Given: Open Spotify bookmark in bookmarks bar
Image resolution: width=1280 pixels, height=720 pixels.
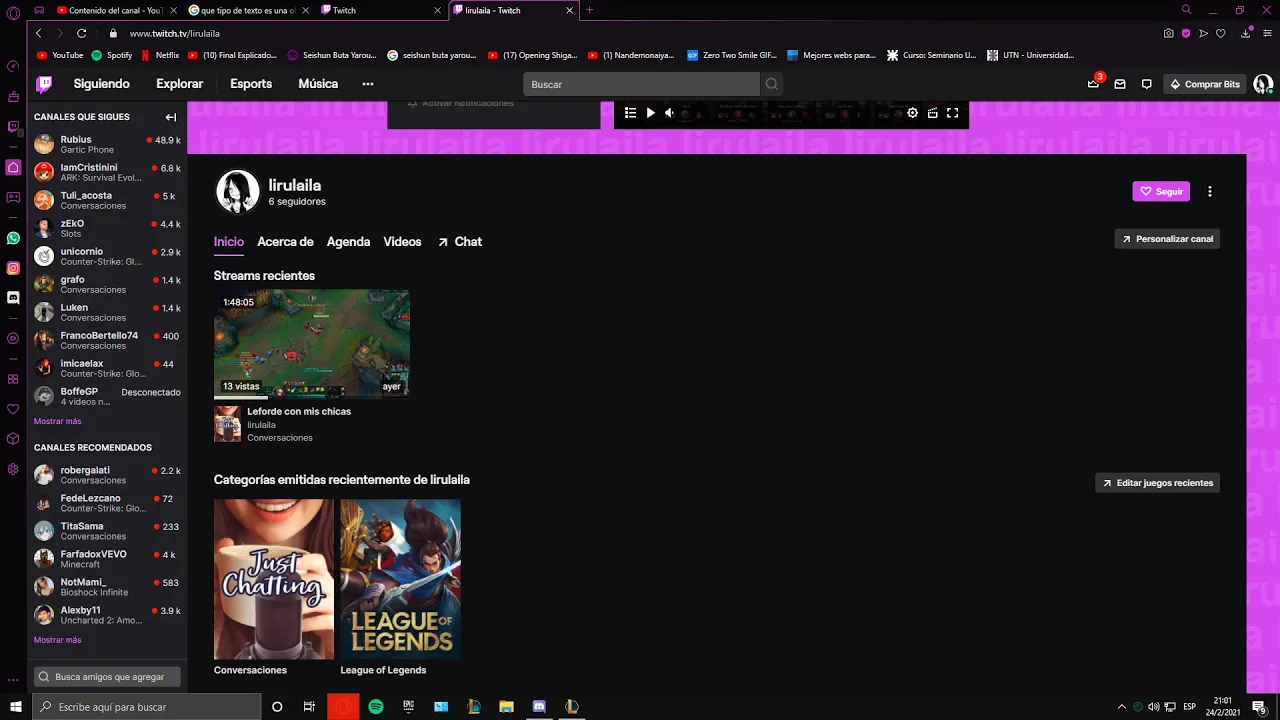Looking at the screenshot, I should point(111,55).
